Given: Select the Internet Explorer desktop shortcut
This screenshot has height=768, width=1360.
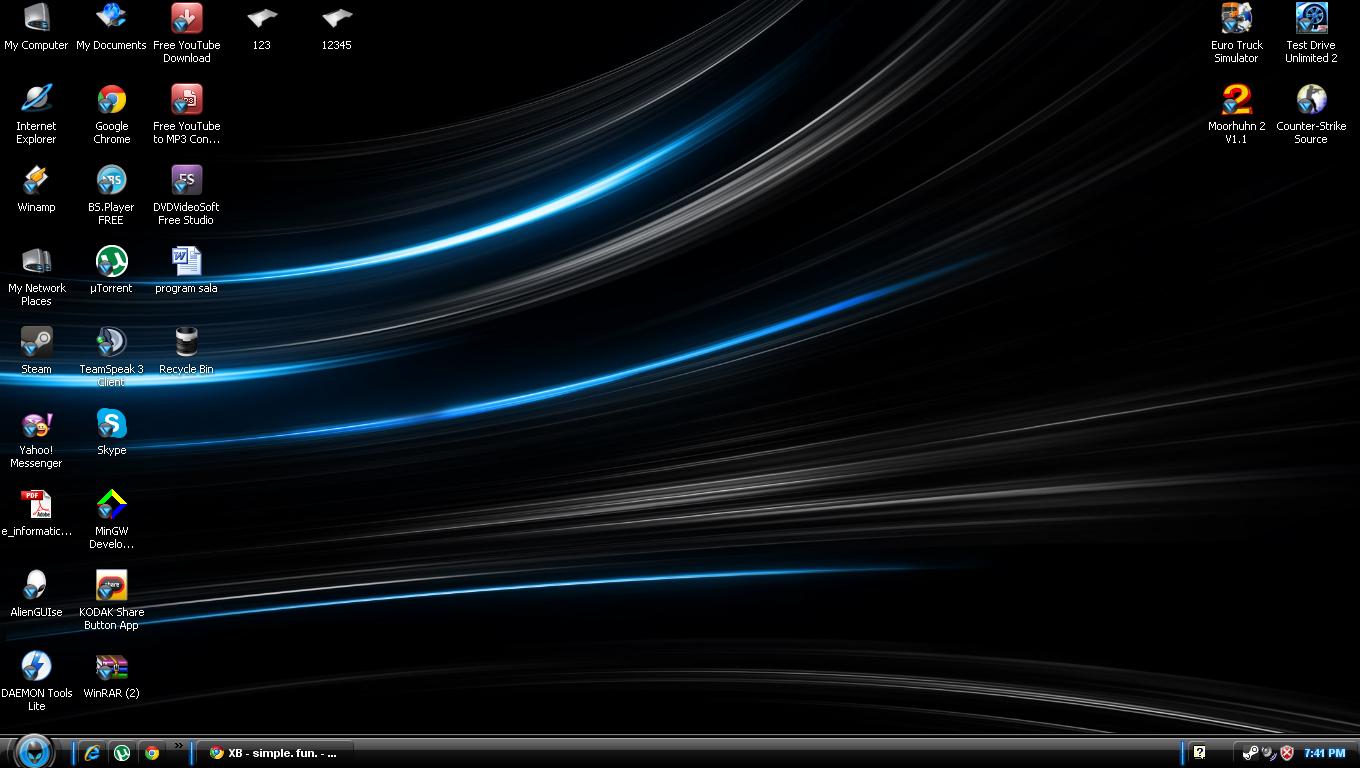Looking at the screenshot, I should (36, 114).
